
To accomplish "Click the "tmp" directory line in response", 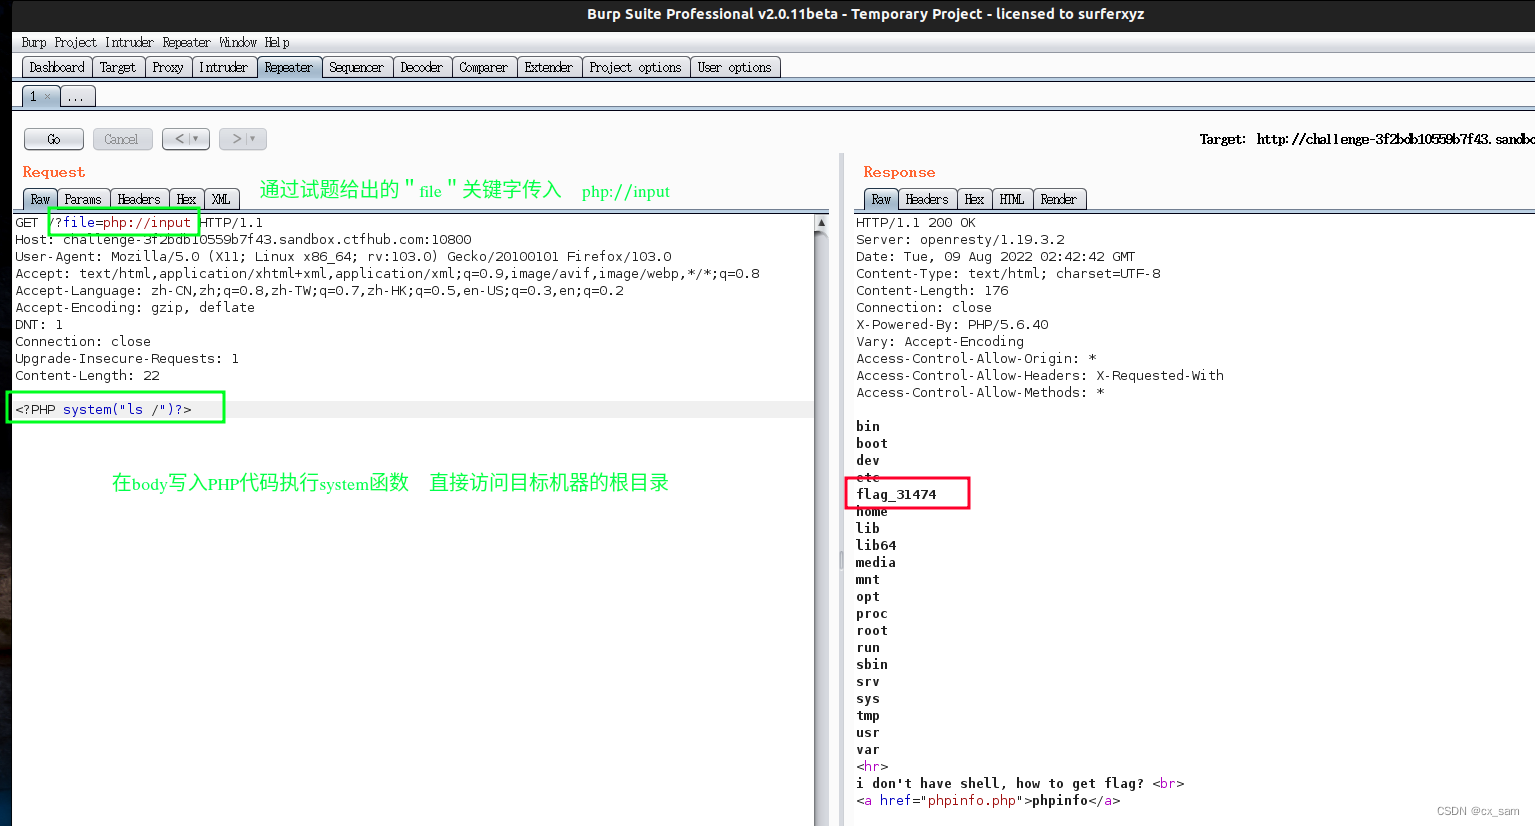I will point(868,716).
